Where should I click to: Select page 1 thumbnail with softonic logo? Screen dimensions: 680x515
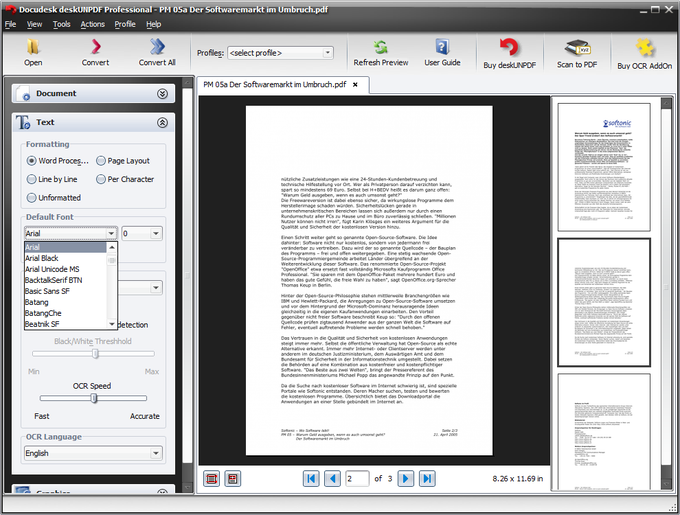tap(604, 167)
